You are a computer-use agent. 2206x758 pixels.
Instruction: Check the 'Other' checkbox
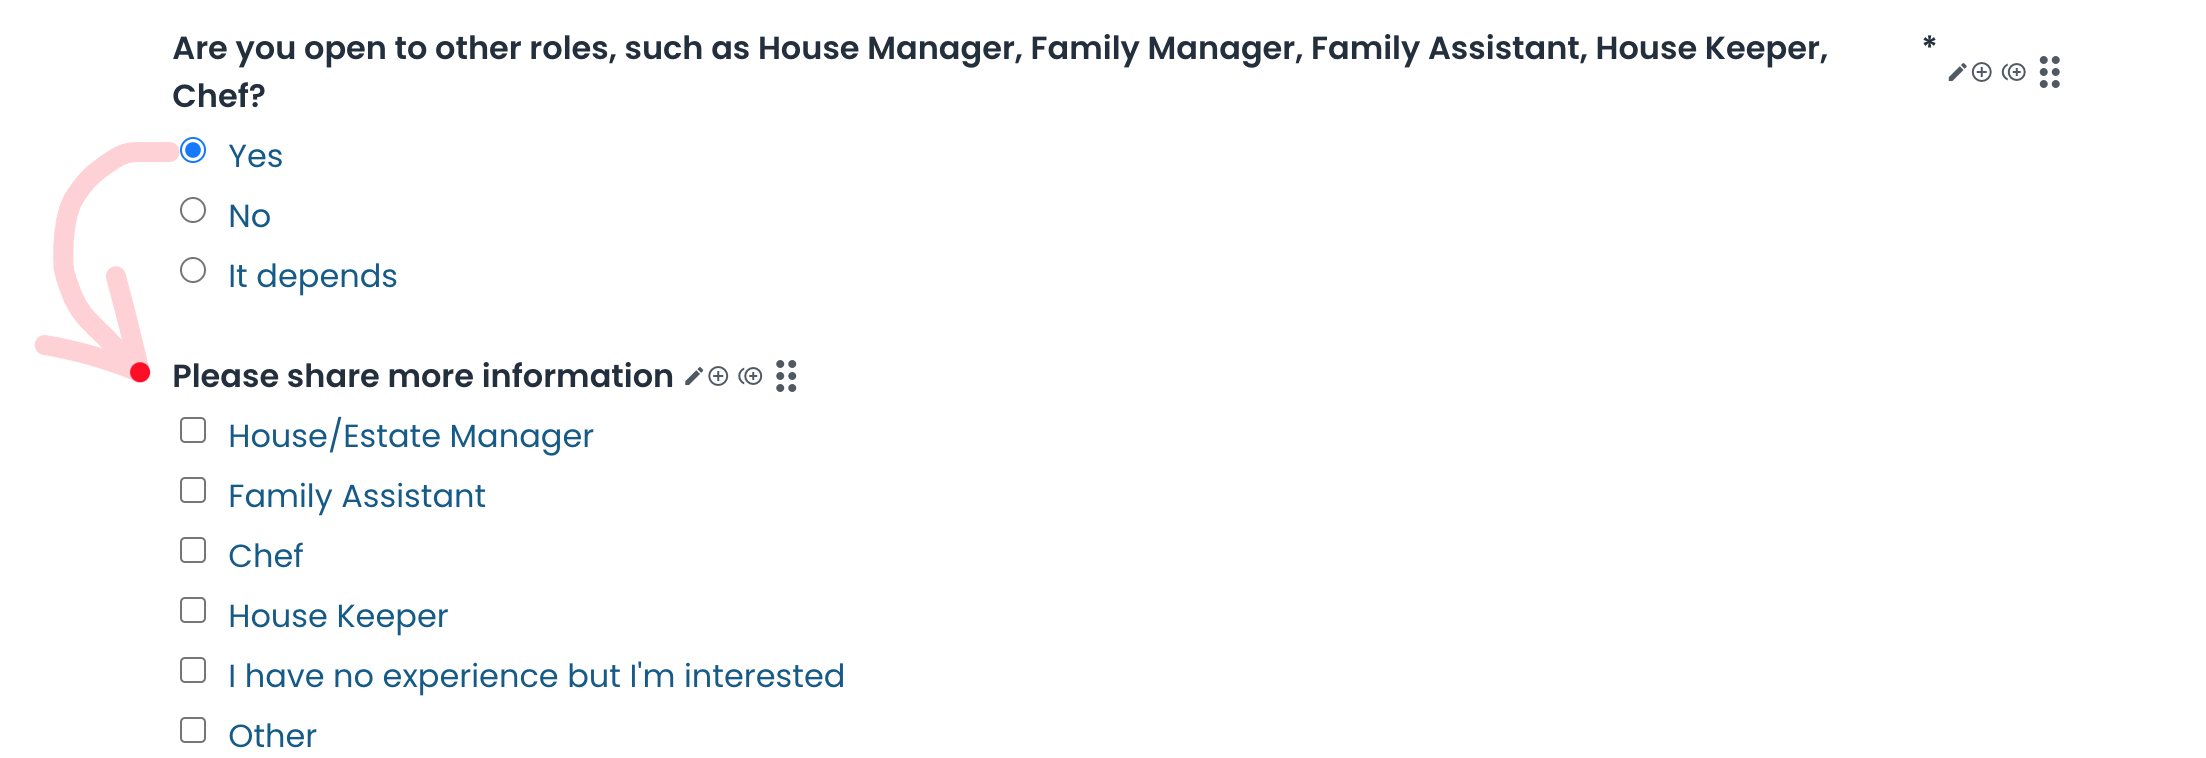pos(193,731)
